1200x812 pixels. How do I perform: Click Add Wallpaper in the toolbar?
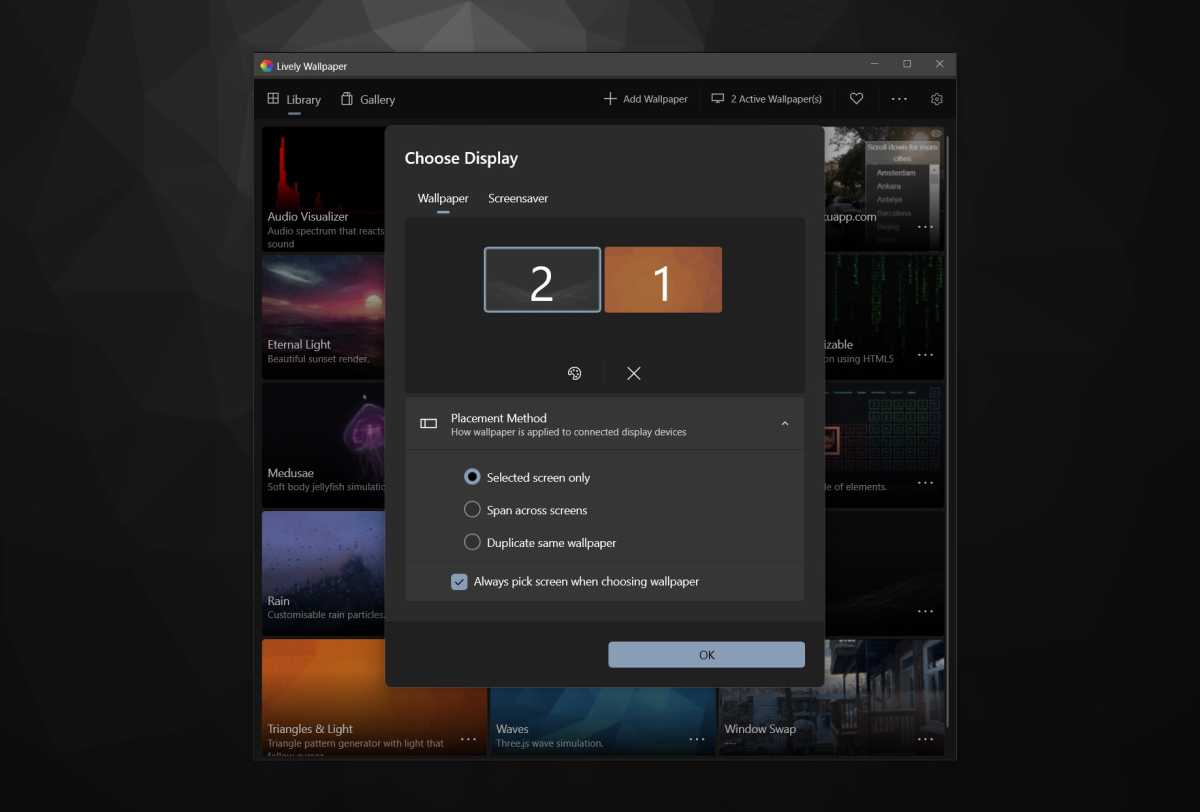click(x=646, y=99)
